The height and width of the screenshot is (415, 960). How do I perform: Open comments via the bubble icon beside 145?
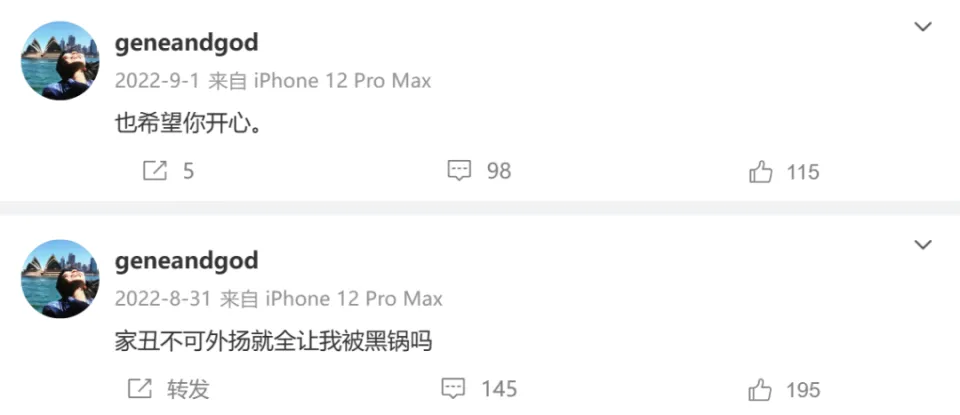(453, 389)
